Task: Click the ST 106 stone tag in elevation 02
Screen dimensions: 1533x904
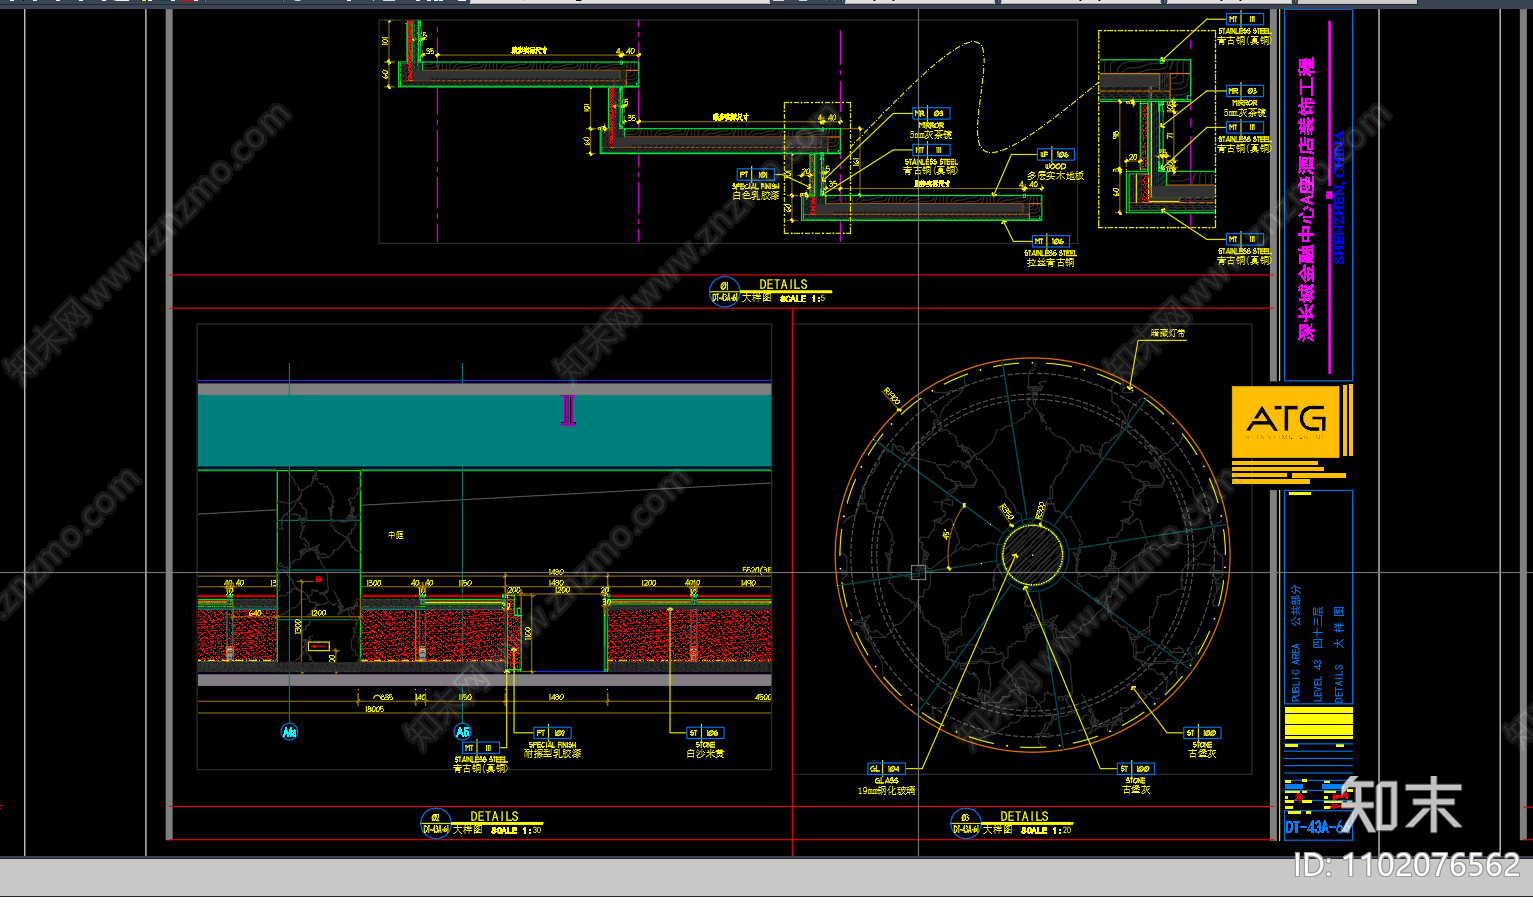Action: [x=704, y=733]
